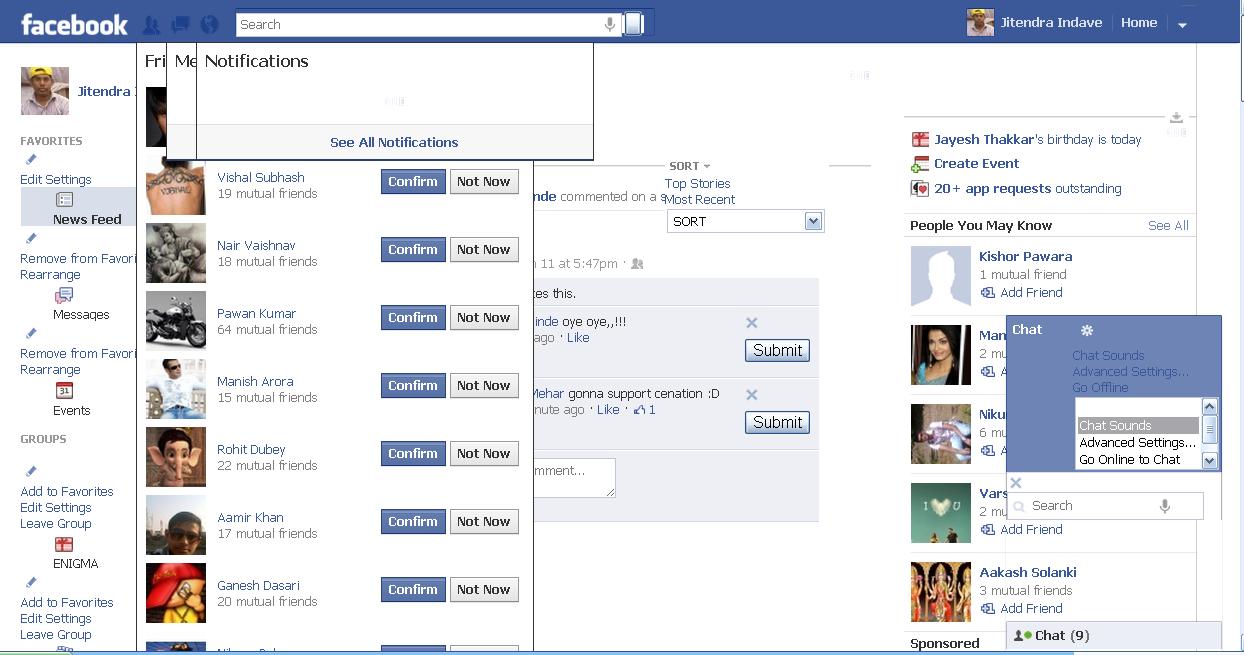Click the microphone icon in top search bar
This screenshot has height=655, width=1244.
coord(610,24)
